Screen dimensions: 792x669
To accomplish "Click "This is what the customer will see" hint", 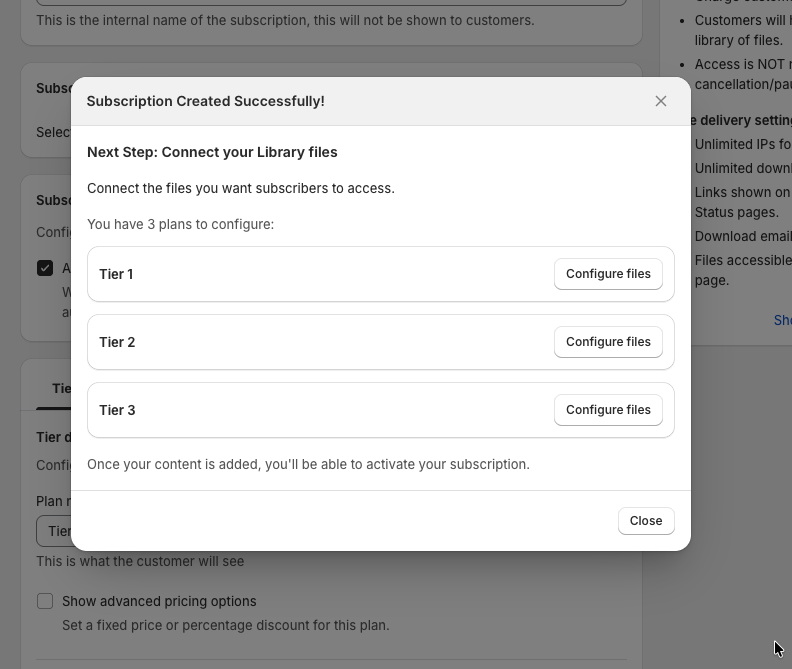I will [x=140, y=561].
